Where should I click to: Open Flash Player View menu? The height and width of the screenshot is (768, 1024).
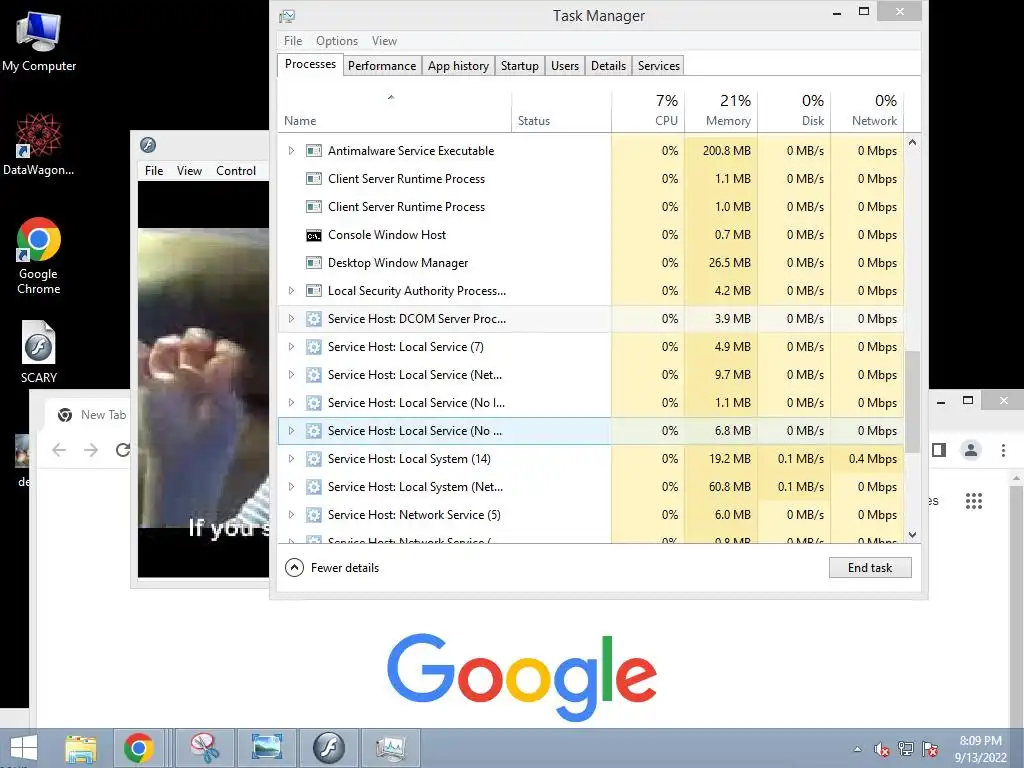click(x=189, y=171)
